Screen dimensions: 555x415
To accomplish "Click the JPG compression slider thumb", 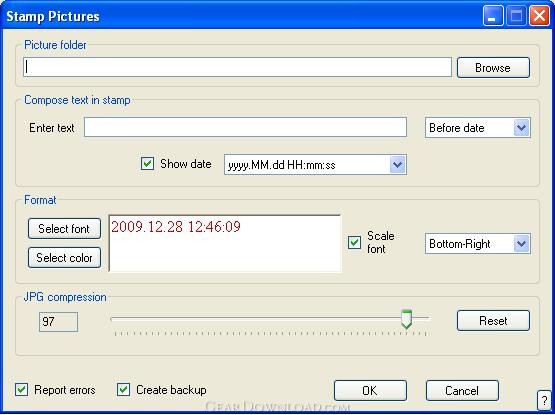I will (406, 319).
